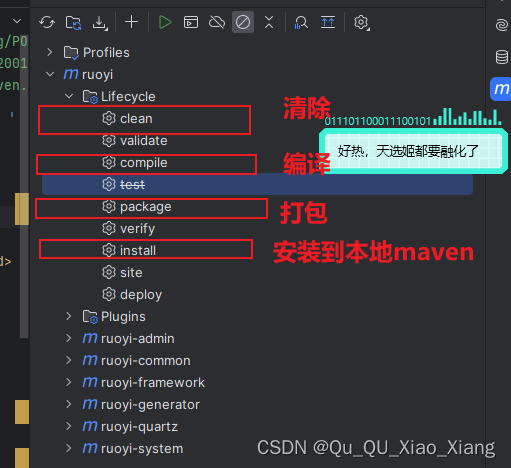
Task: Expand the ruoyi-quartz module
Action: [x=69, y=426]
